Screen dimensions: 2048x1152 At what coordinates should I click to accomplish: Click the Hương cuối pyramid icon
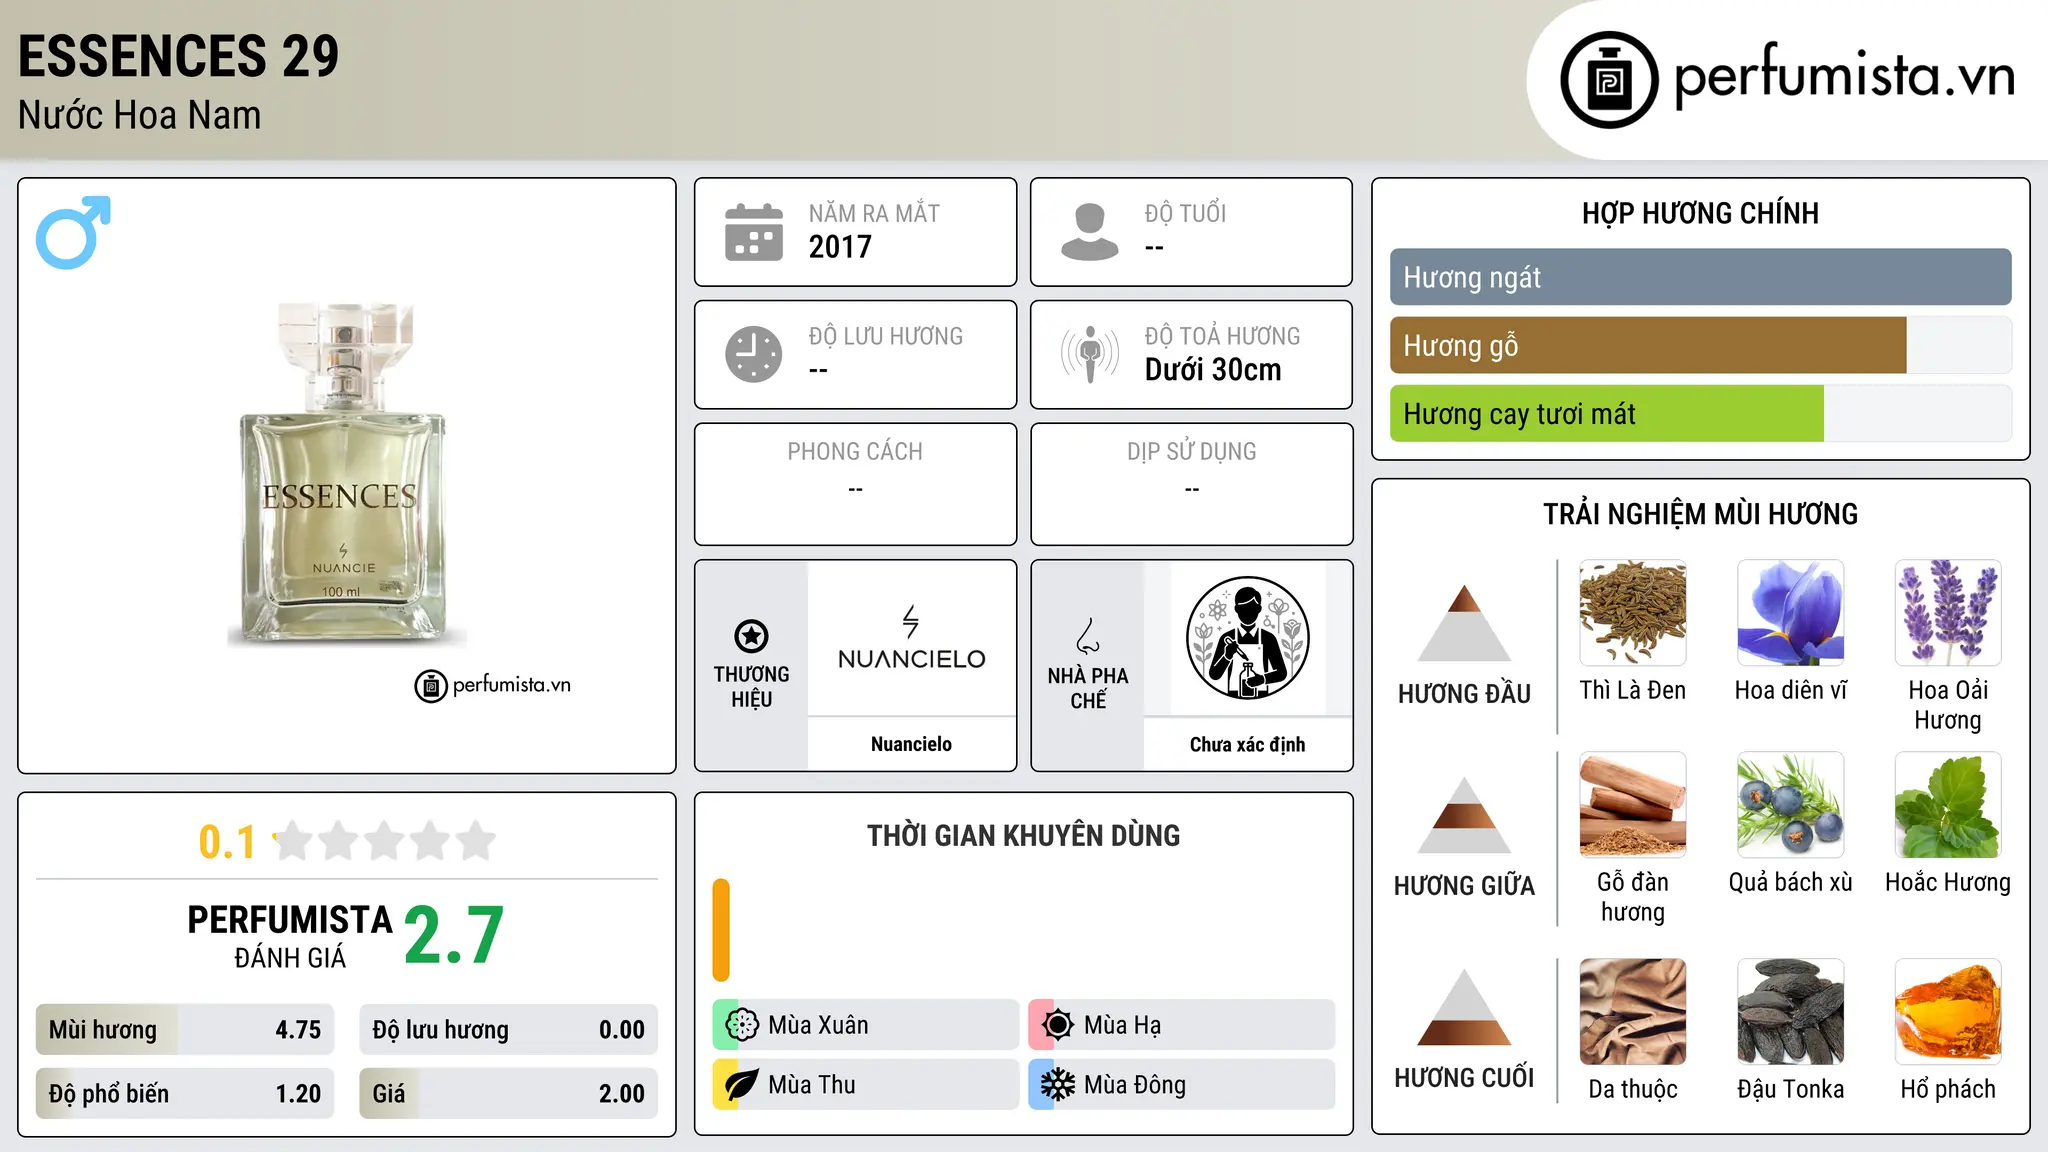point(1464,1007)
